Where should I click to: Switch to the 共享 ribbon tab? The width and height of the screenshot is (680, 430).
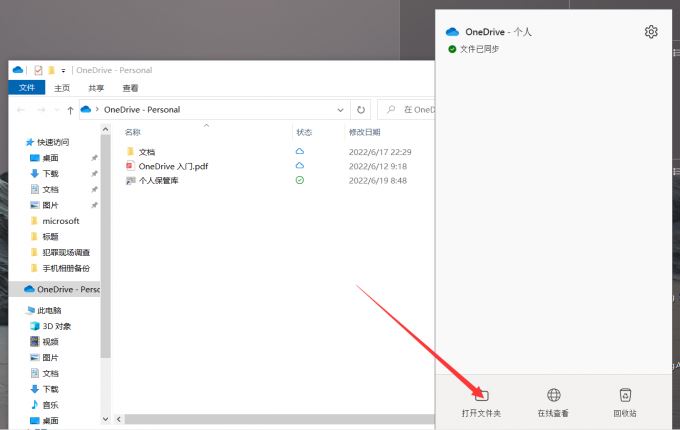pyautogui.click(x=96, y=87)
